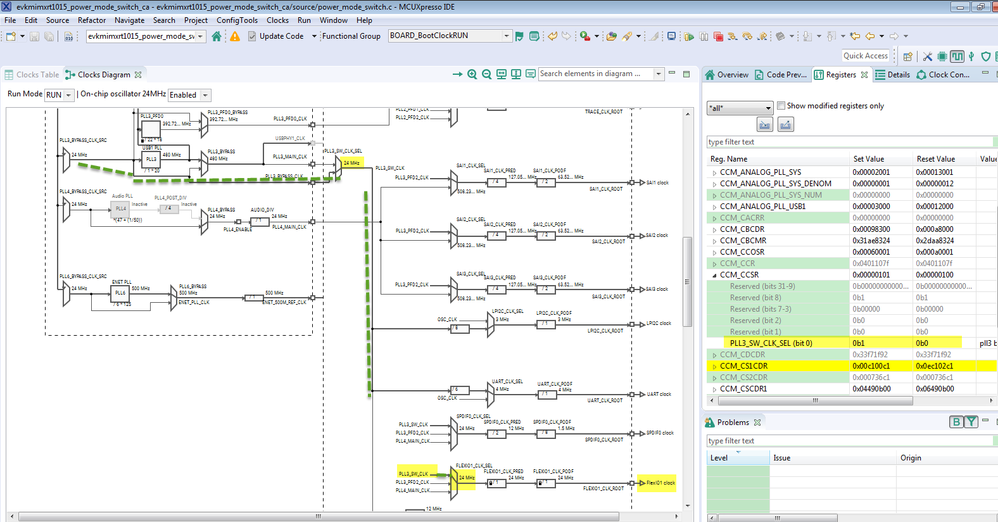Click highlighted 24 MHz PLL3_SW_CLK_SEL mux value

pos(351,162)
